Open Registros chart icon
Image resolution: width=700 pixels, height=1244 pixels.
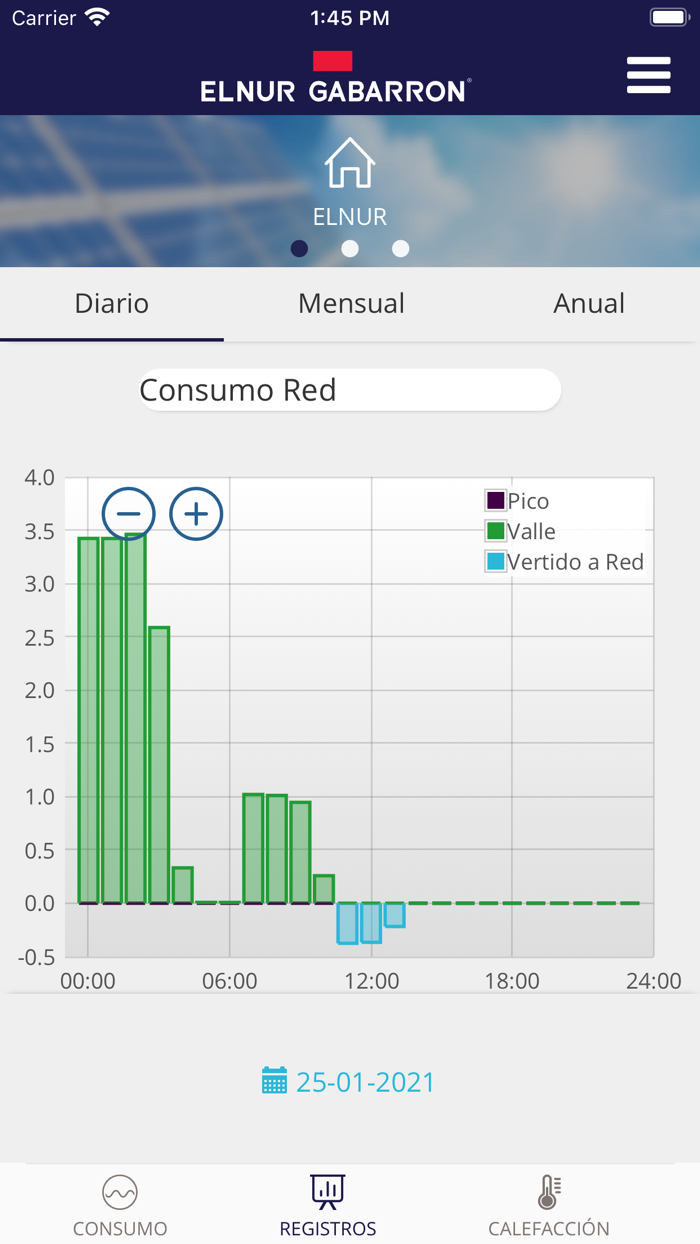click(x=328, y=1193)
